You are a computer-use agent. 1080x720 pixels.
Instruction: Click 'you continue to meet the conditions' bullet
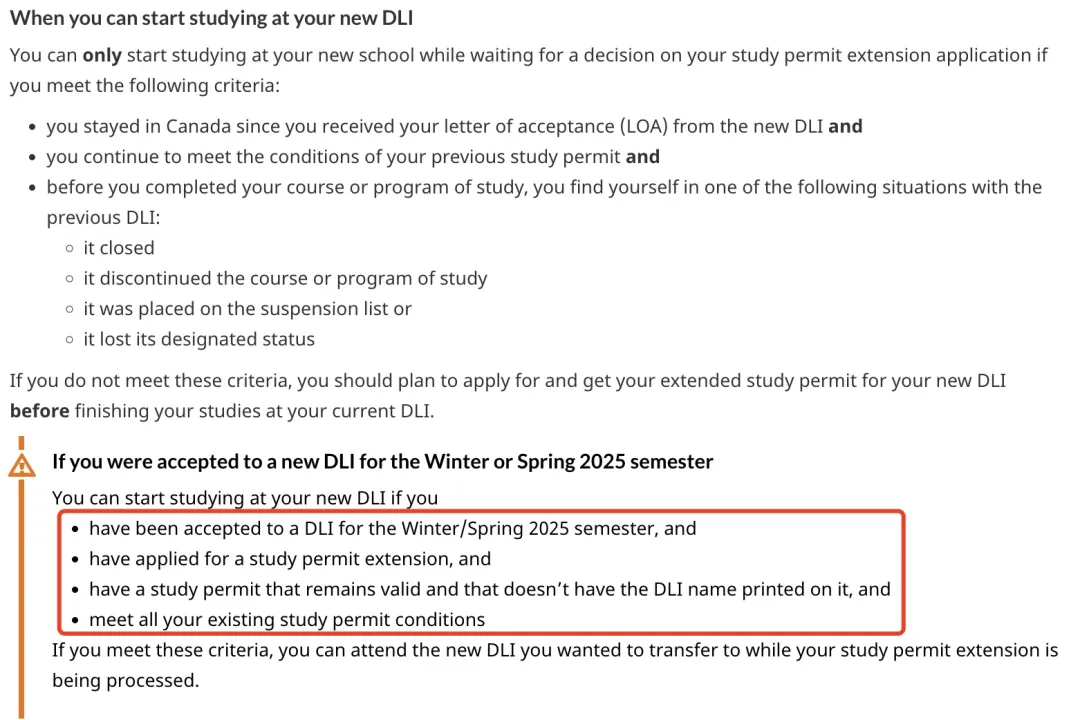pyautogui.click(x=353, y=157)
